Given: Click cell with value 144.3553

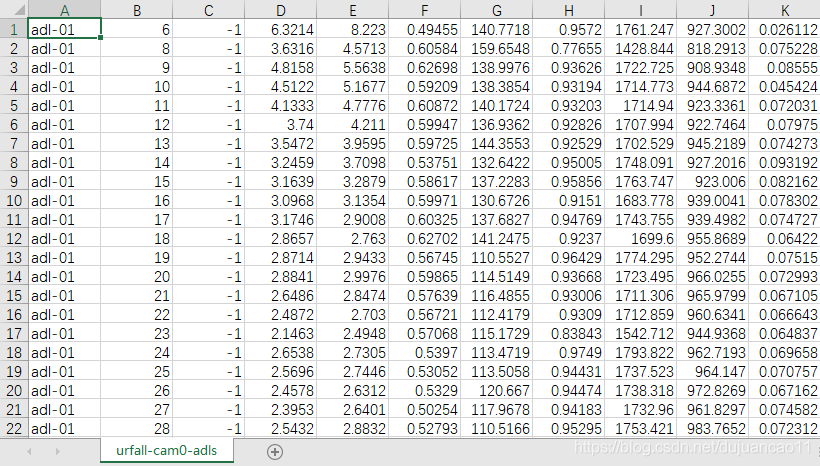Looking at the screenshot, I should (x=496, y=144).
